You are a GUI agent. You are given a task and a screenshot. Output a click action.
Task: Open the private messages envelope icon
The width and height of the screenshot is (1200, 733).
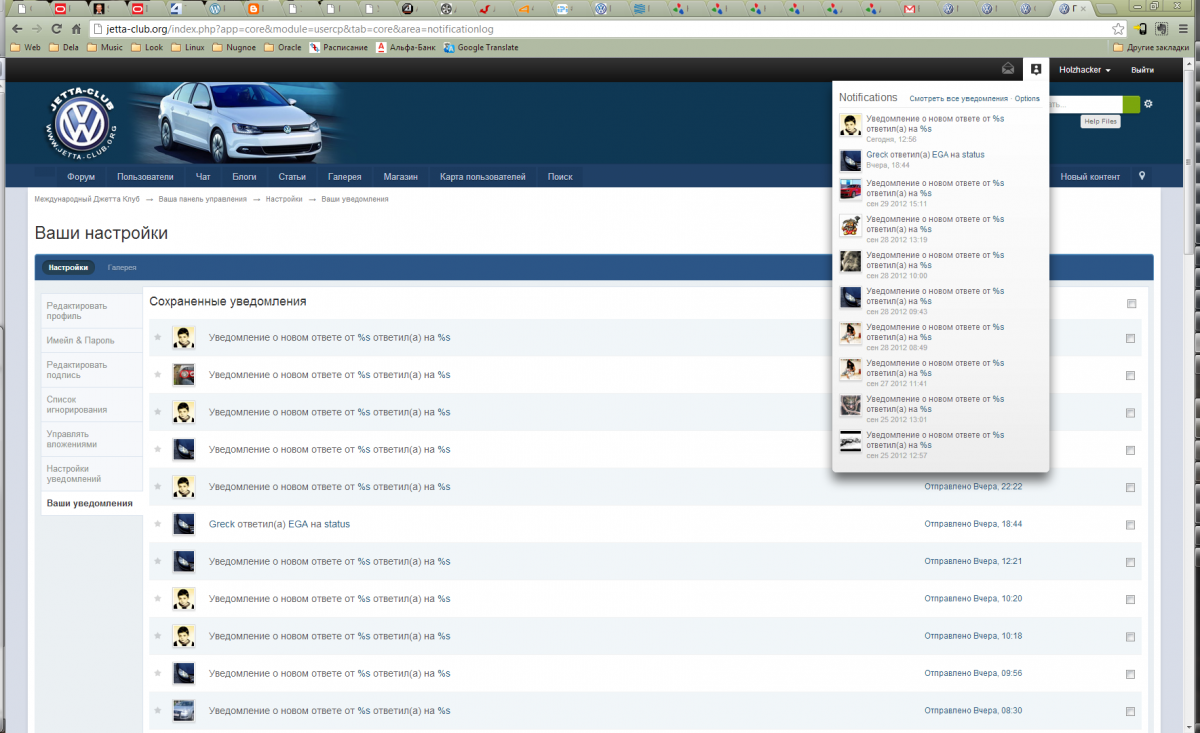tap(1008, 69)
